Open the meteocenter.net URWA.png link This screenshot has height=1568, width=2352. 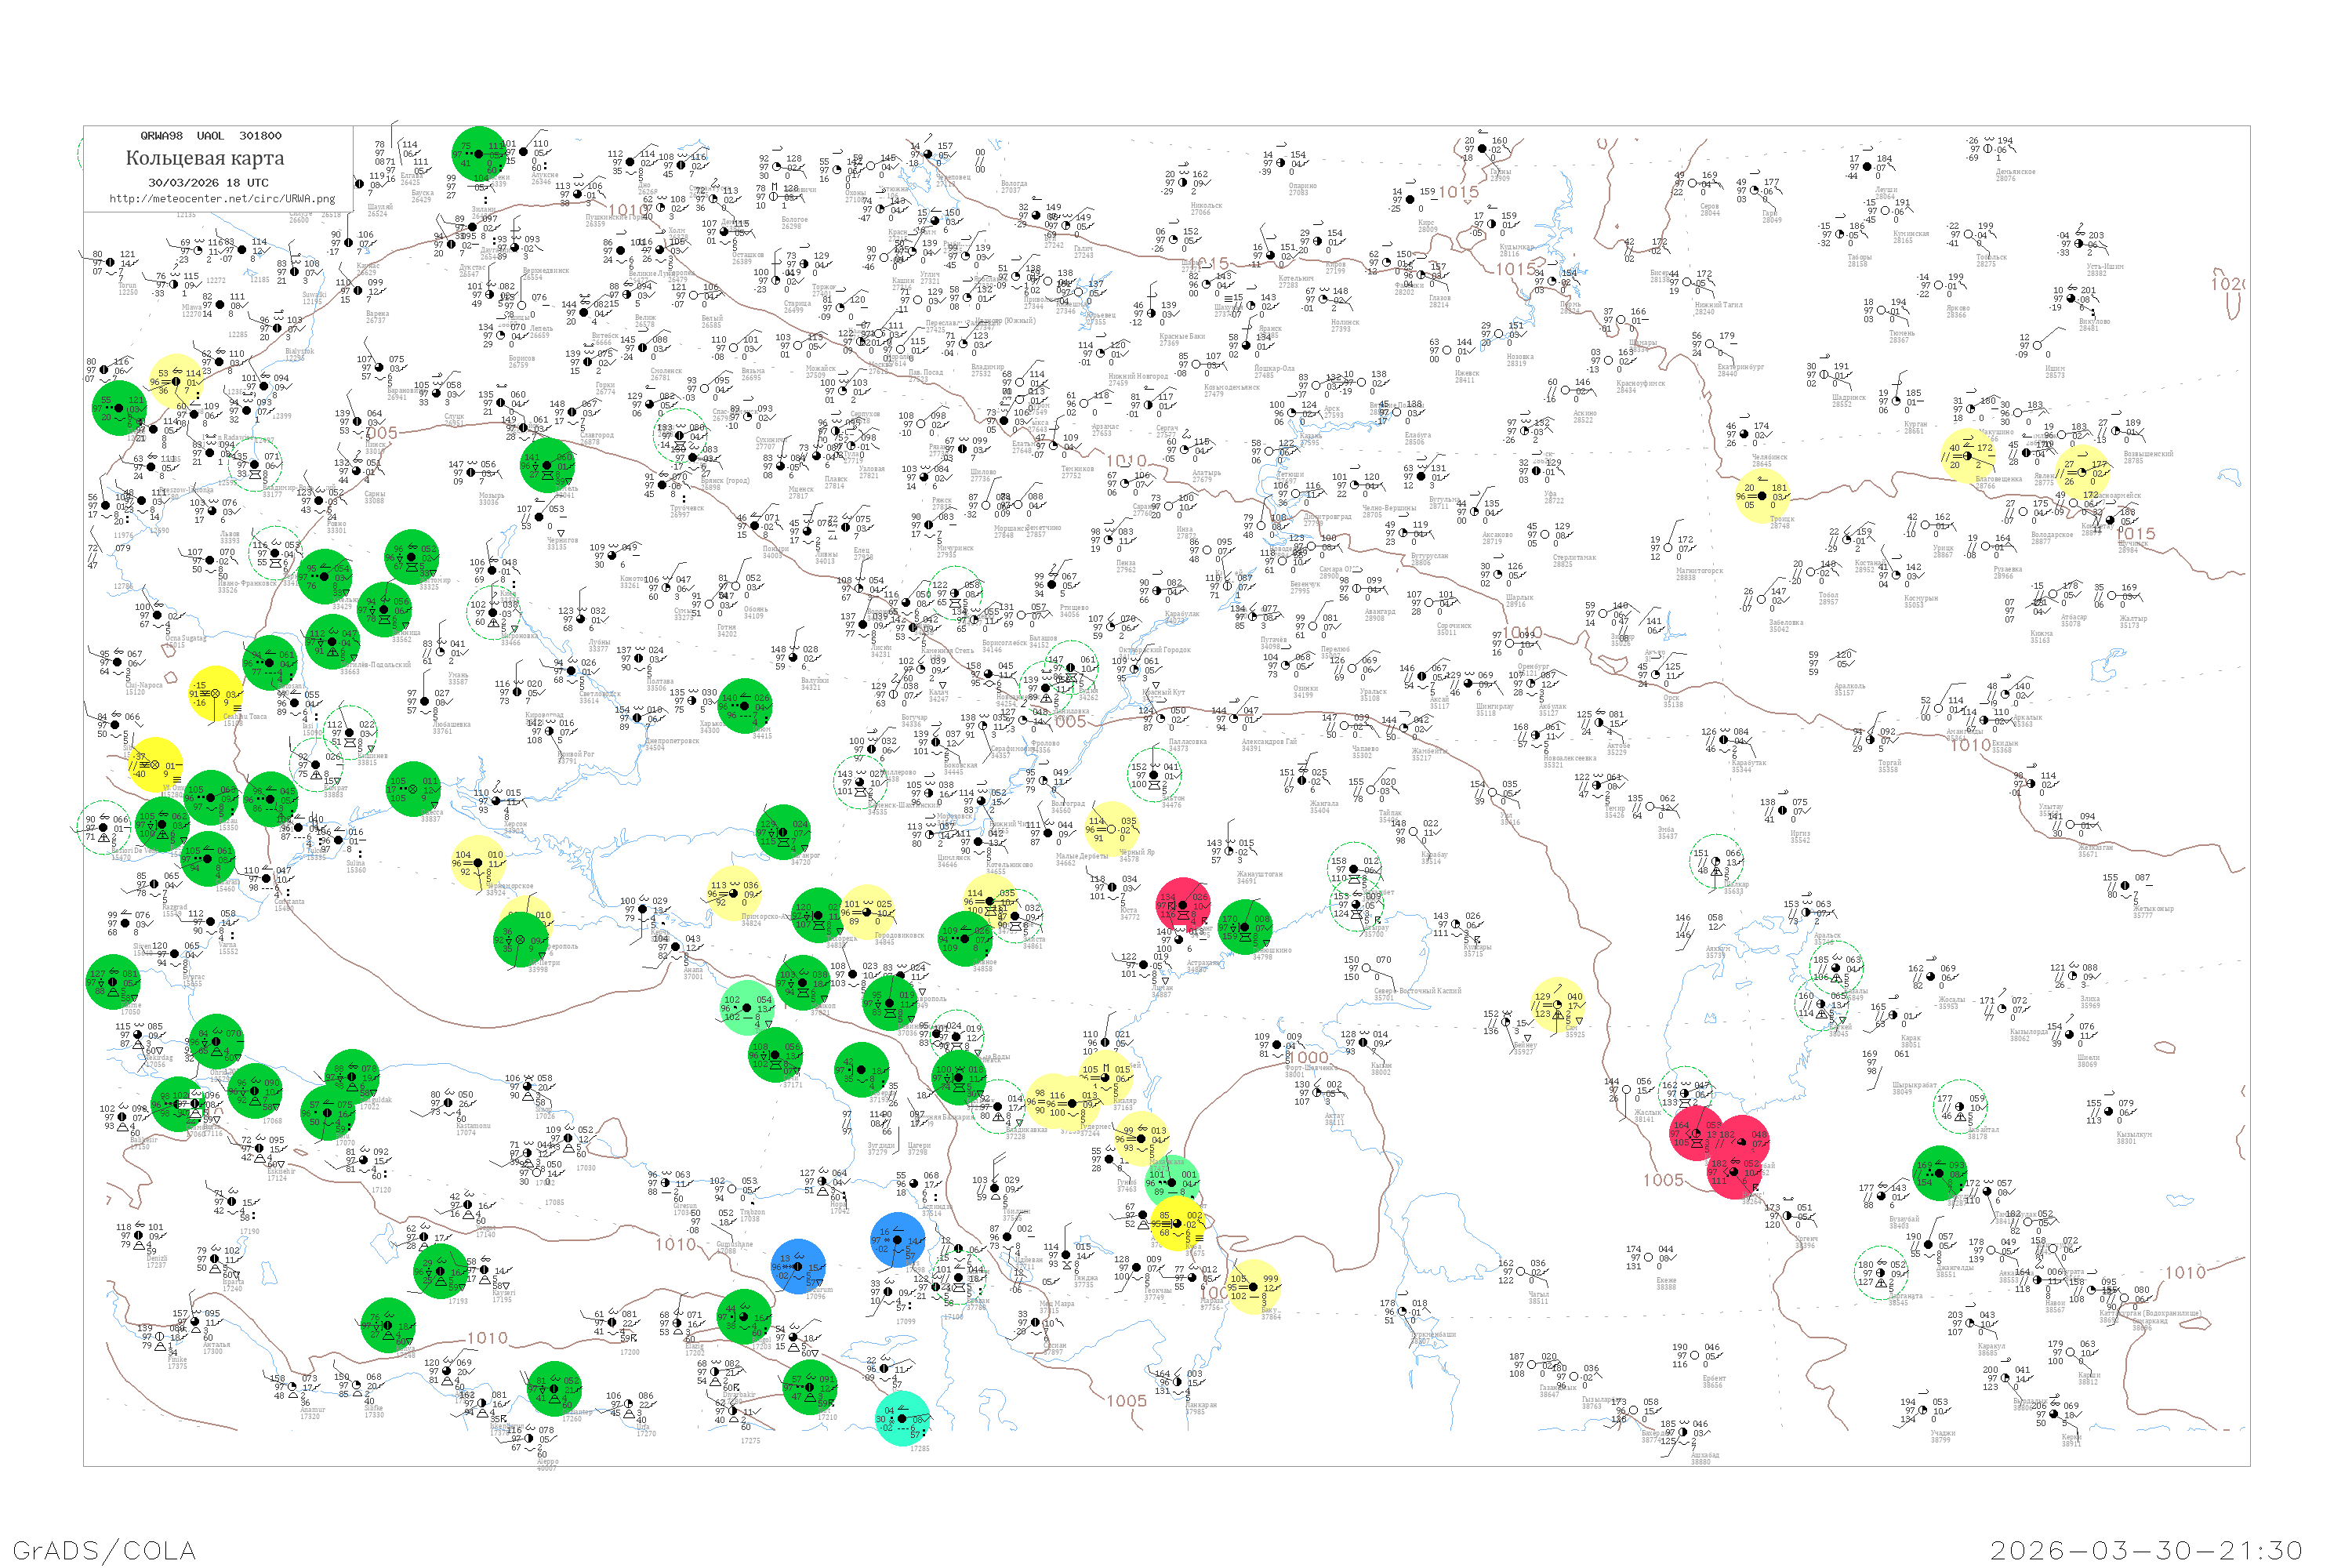222,199
